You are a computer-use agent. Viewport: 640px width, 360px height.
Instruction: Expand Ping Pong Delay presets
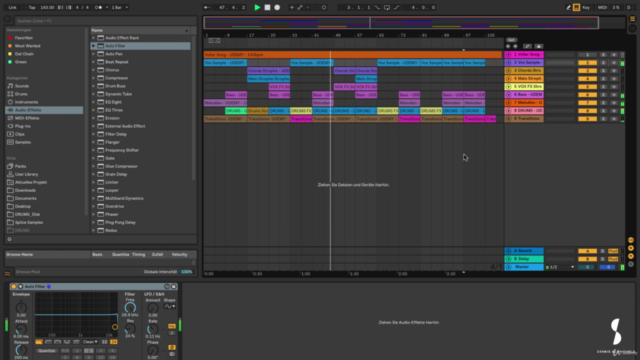pos(93,222)
